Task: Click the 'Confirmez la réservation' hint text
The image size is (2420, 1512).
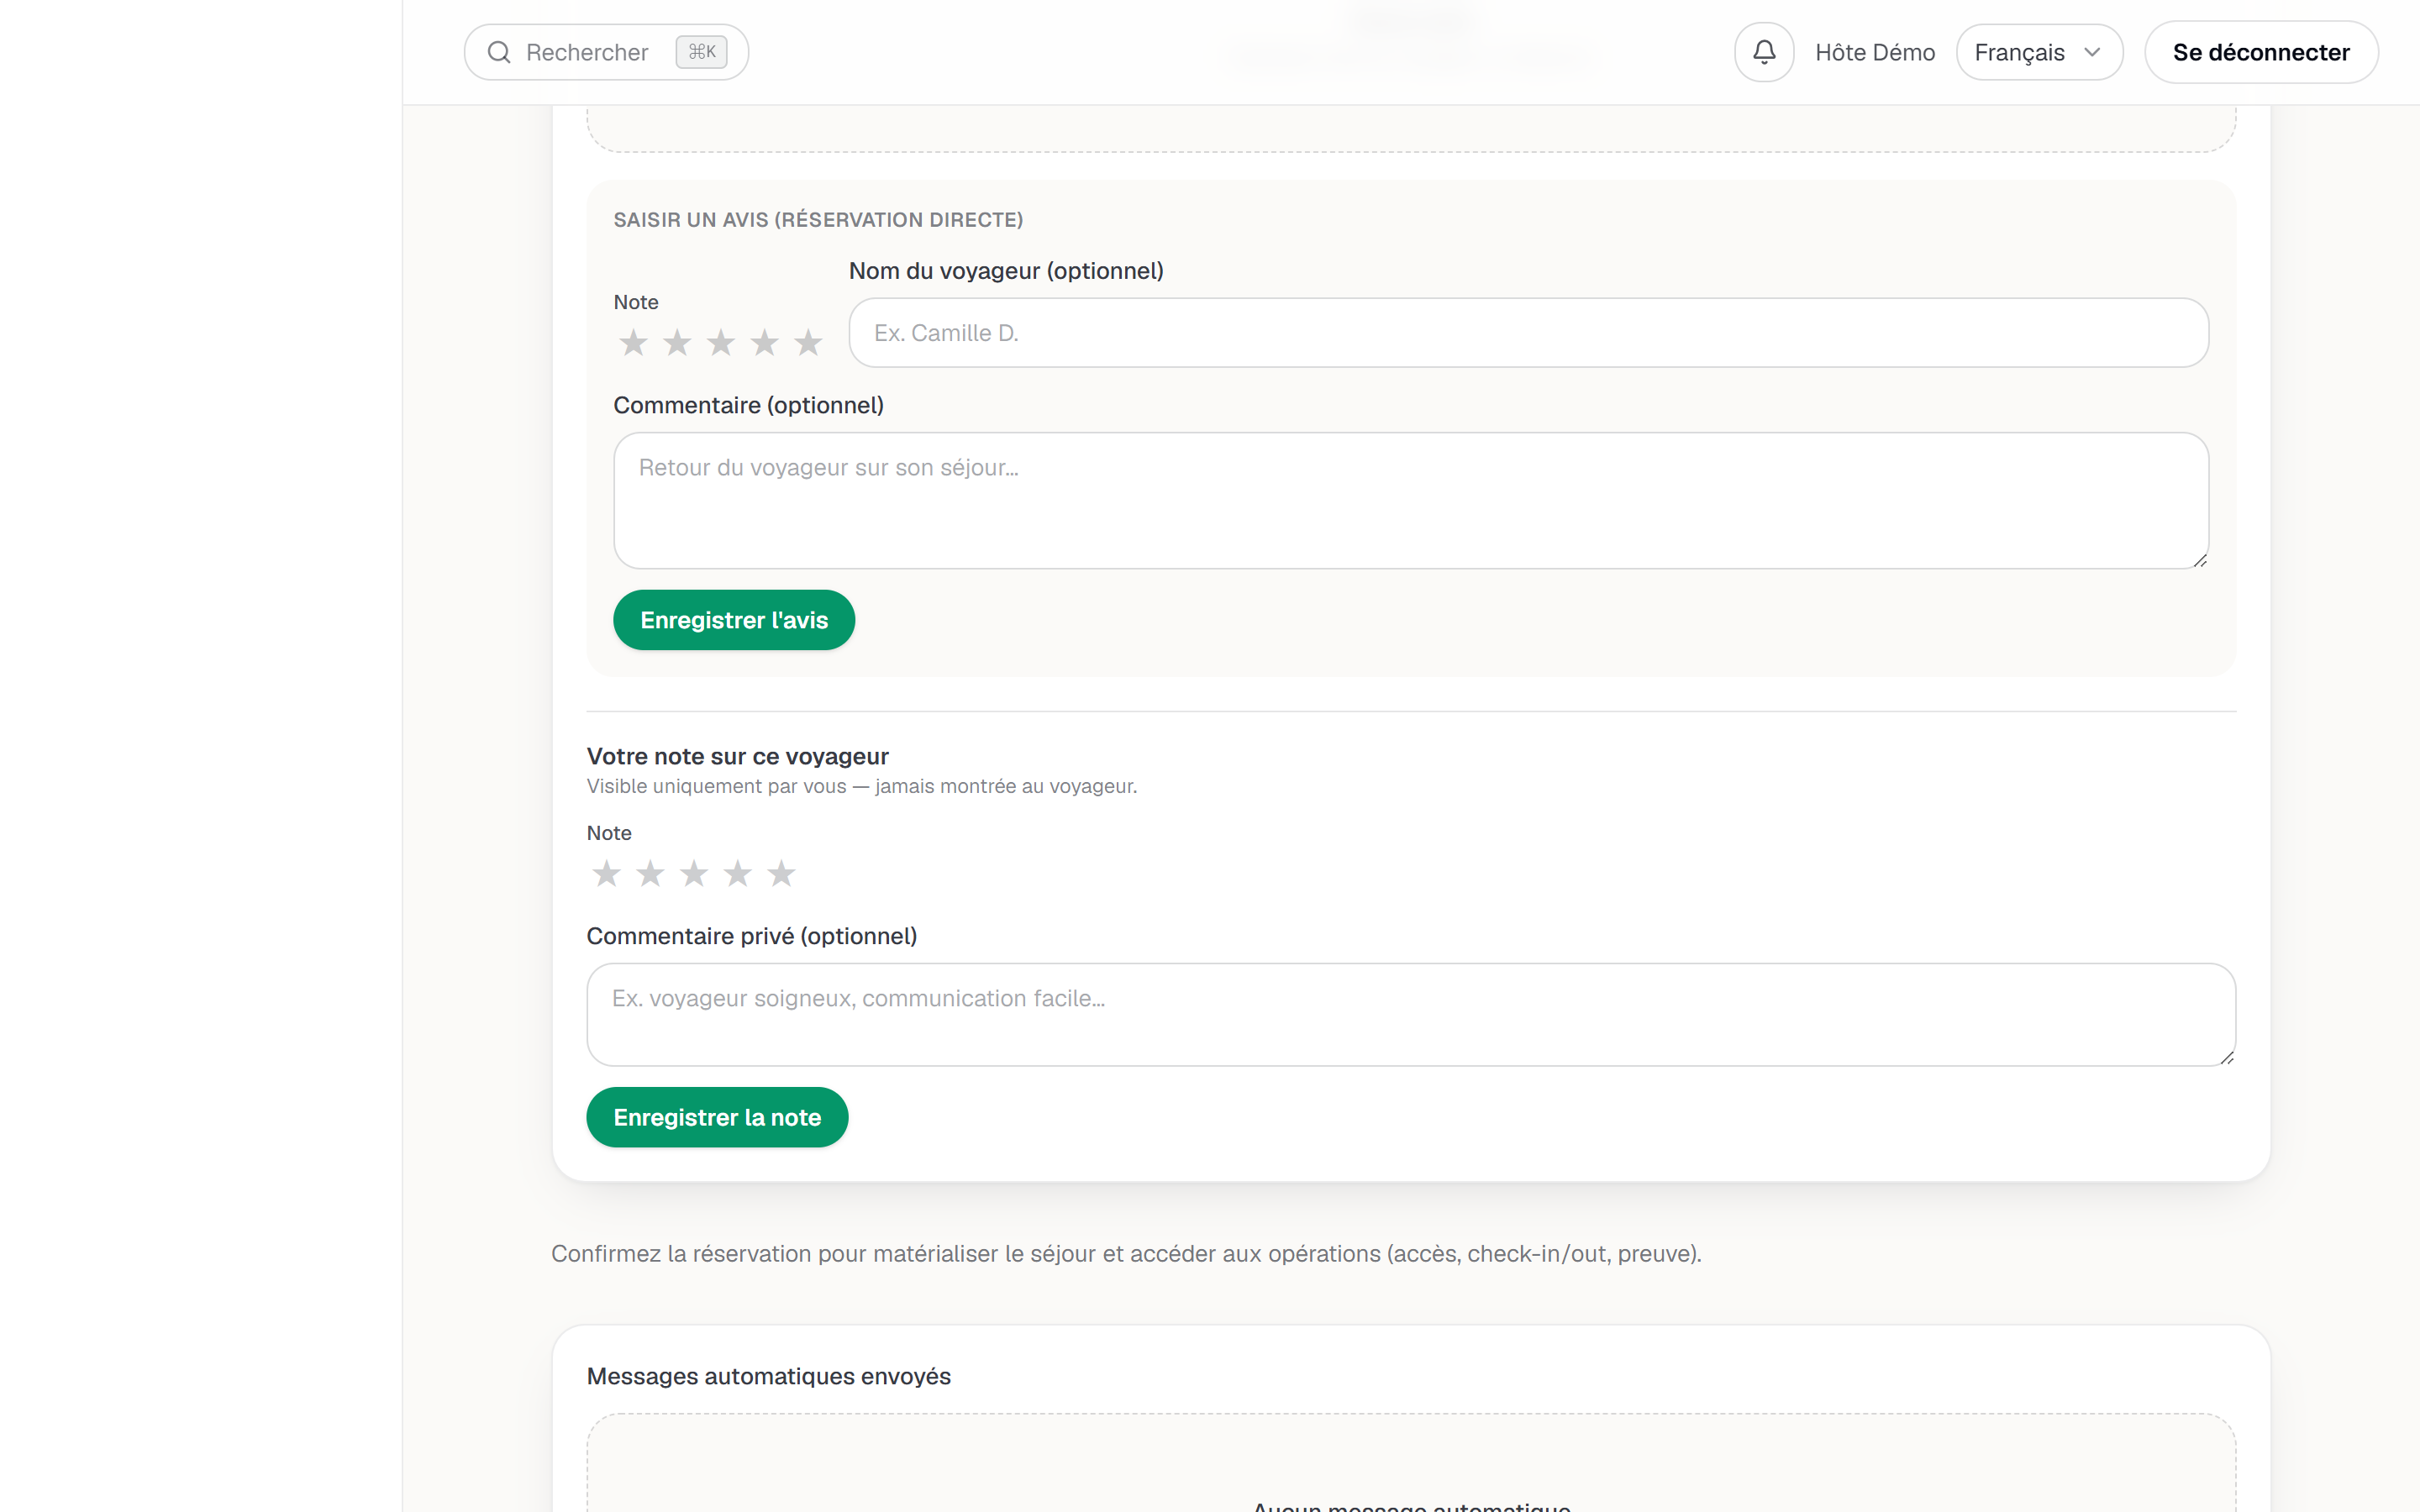Action: click(x=1126, y=1254)
